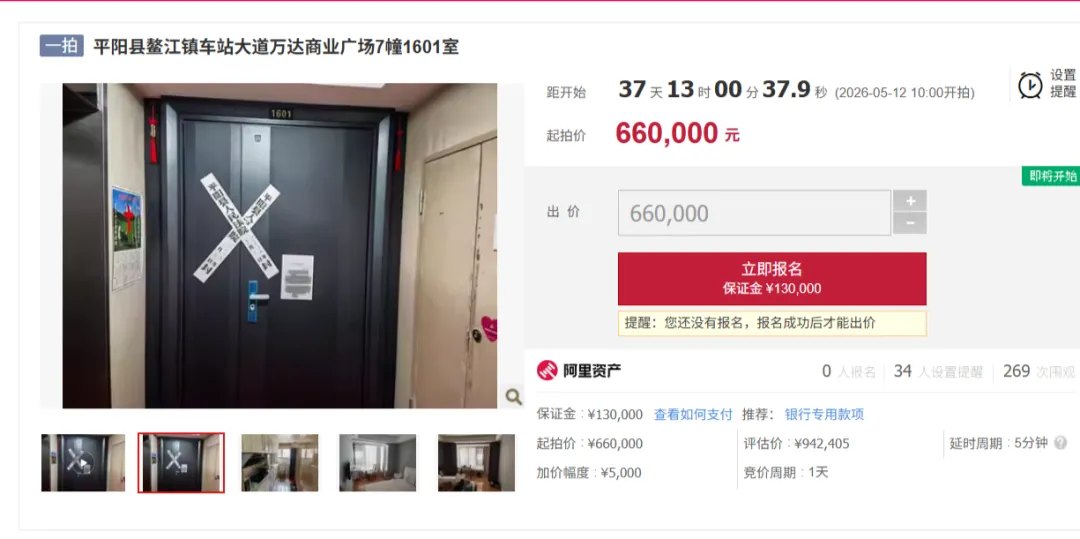Click the 一拍 auction round tag

click(61, 46)
